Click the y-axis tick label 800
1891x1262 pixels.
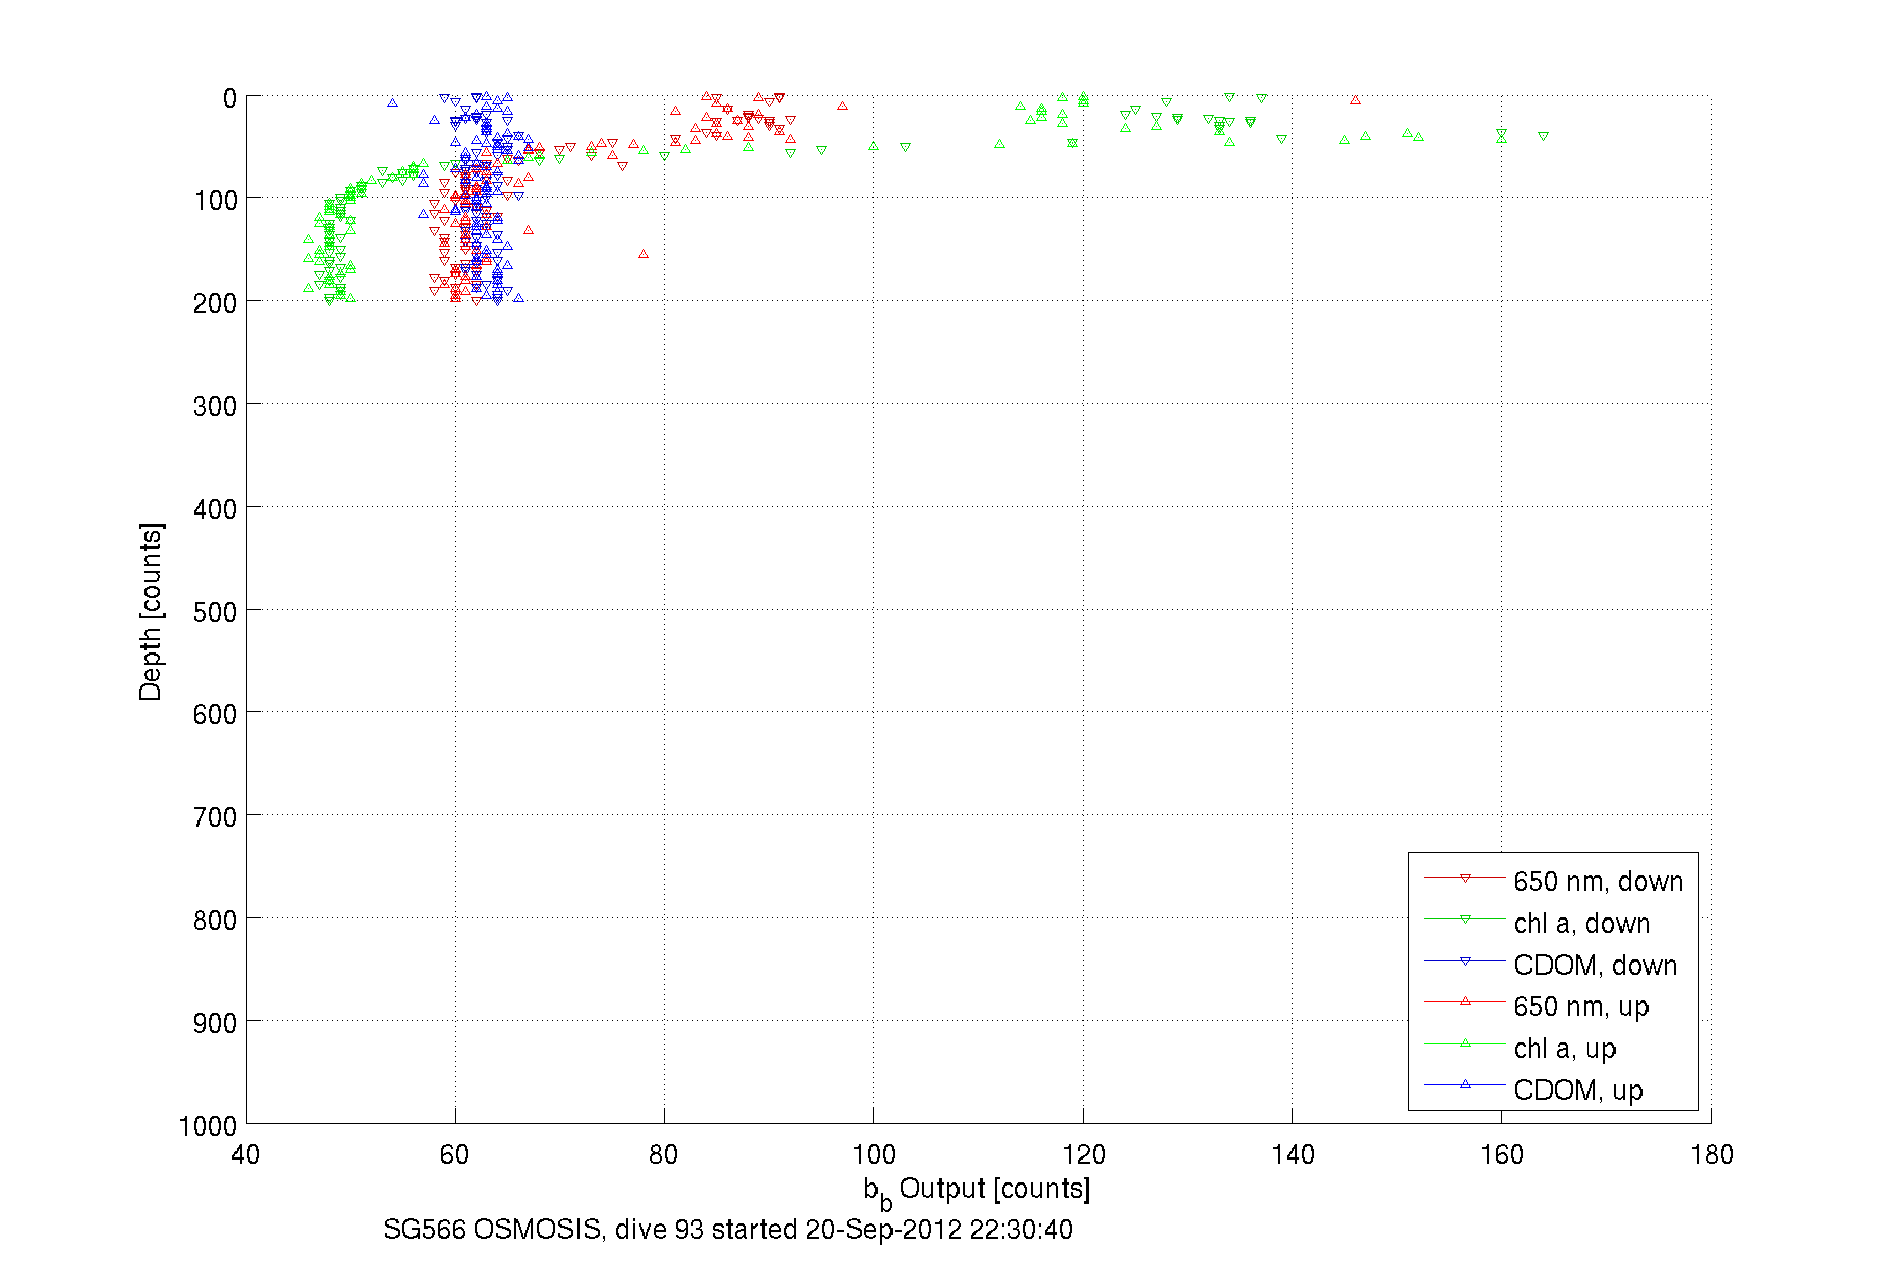(x=215, y=920)
